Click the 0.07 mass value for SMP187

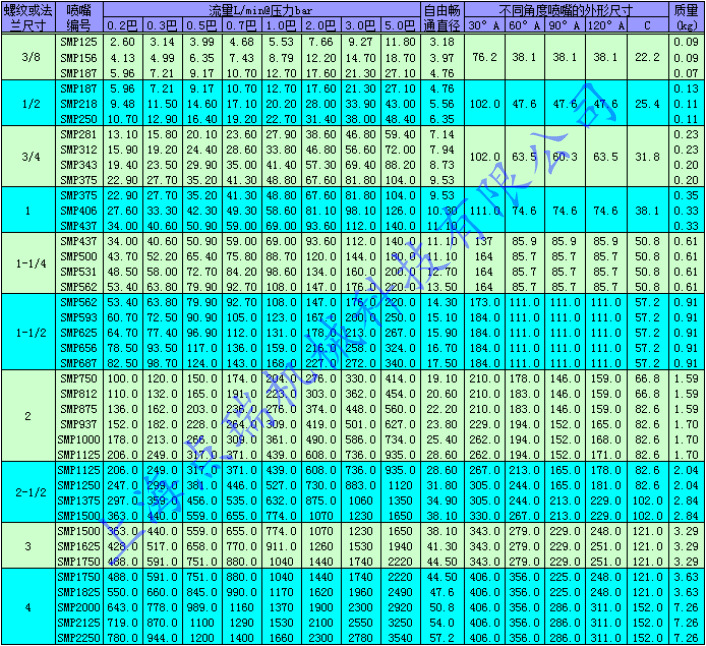[686, 73]
